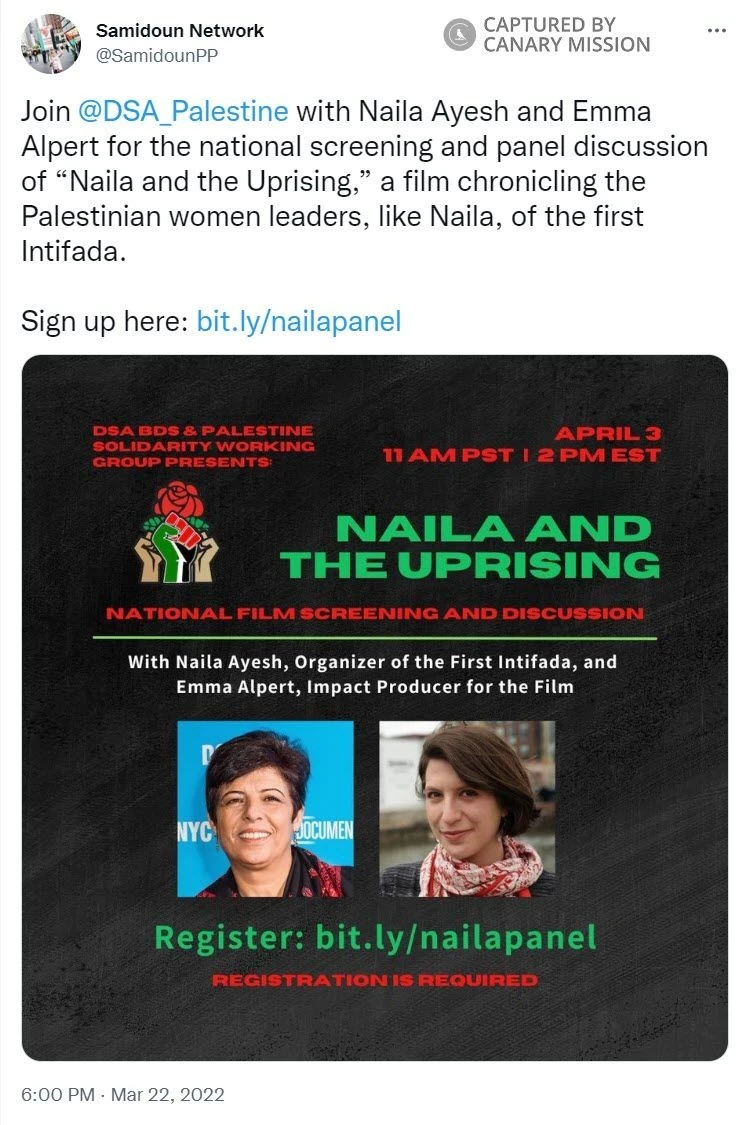The image size is (746, 1125).
Task: Open the Samidoun Network display name
Action: pyautogui.click(x=180, y=31)
